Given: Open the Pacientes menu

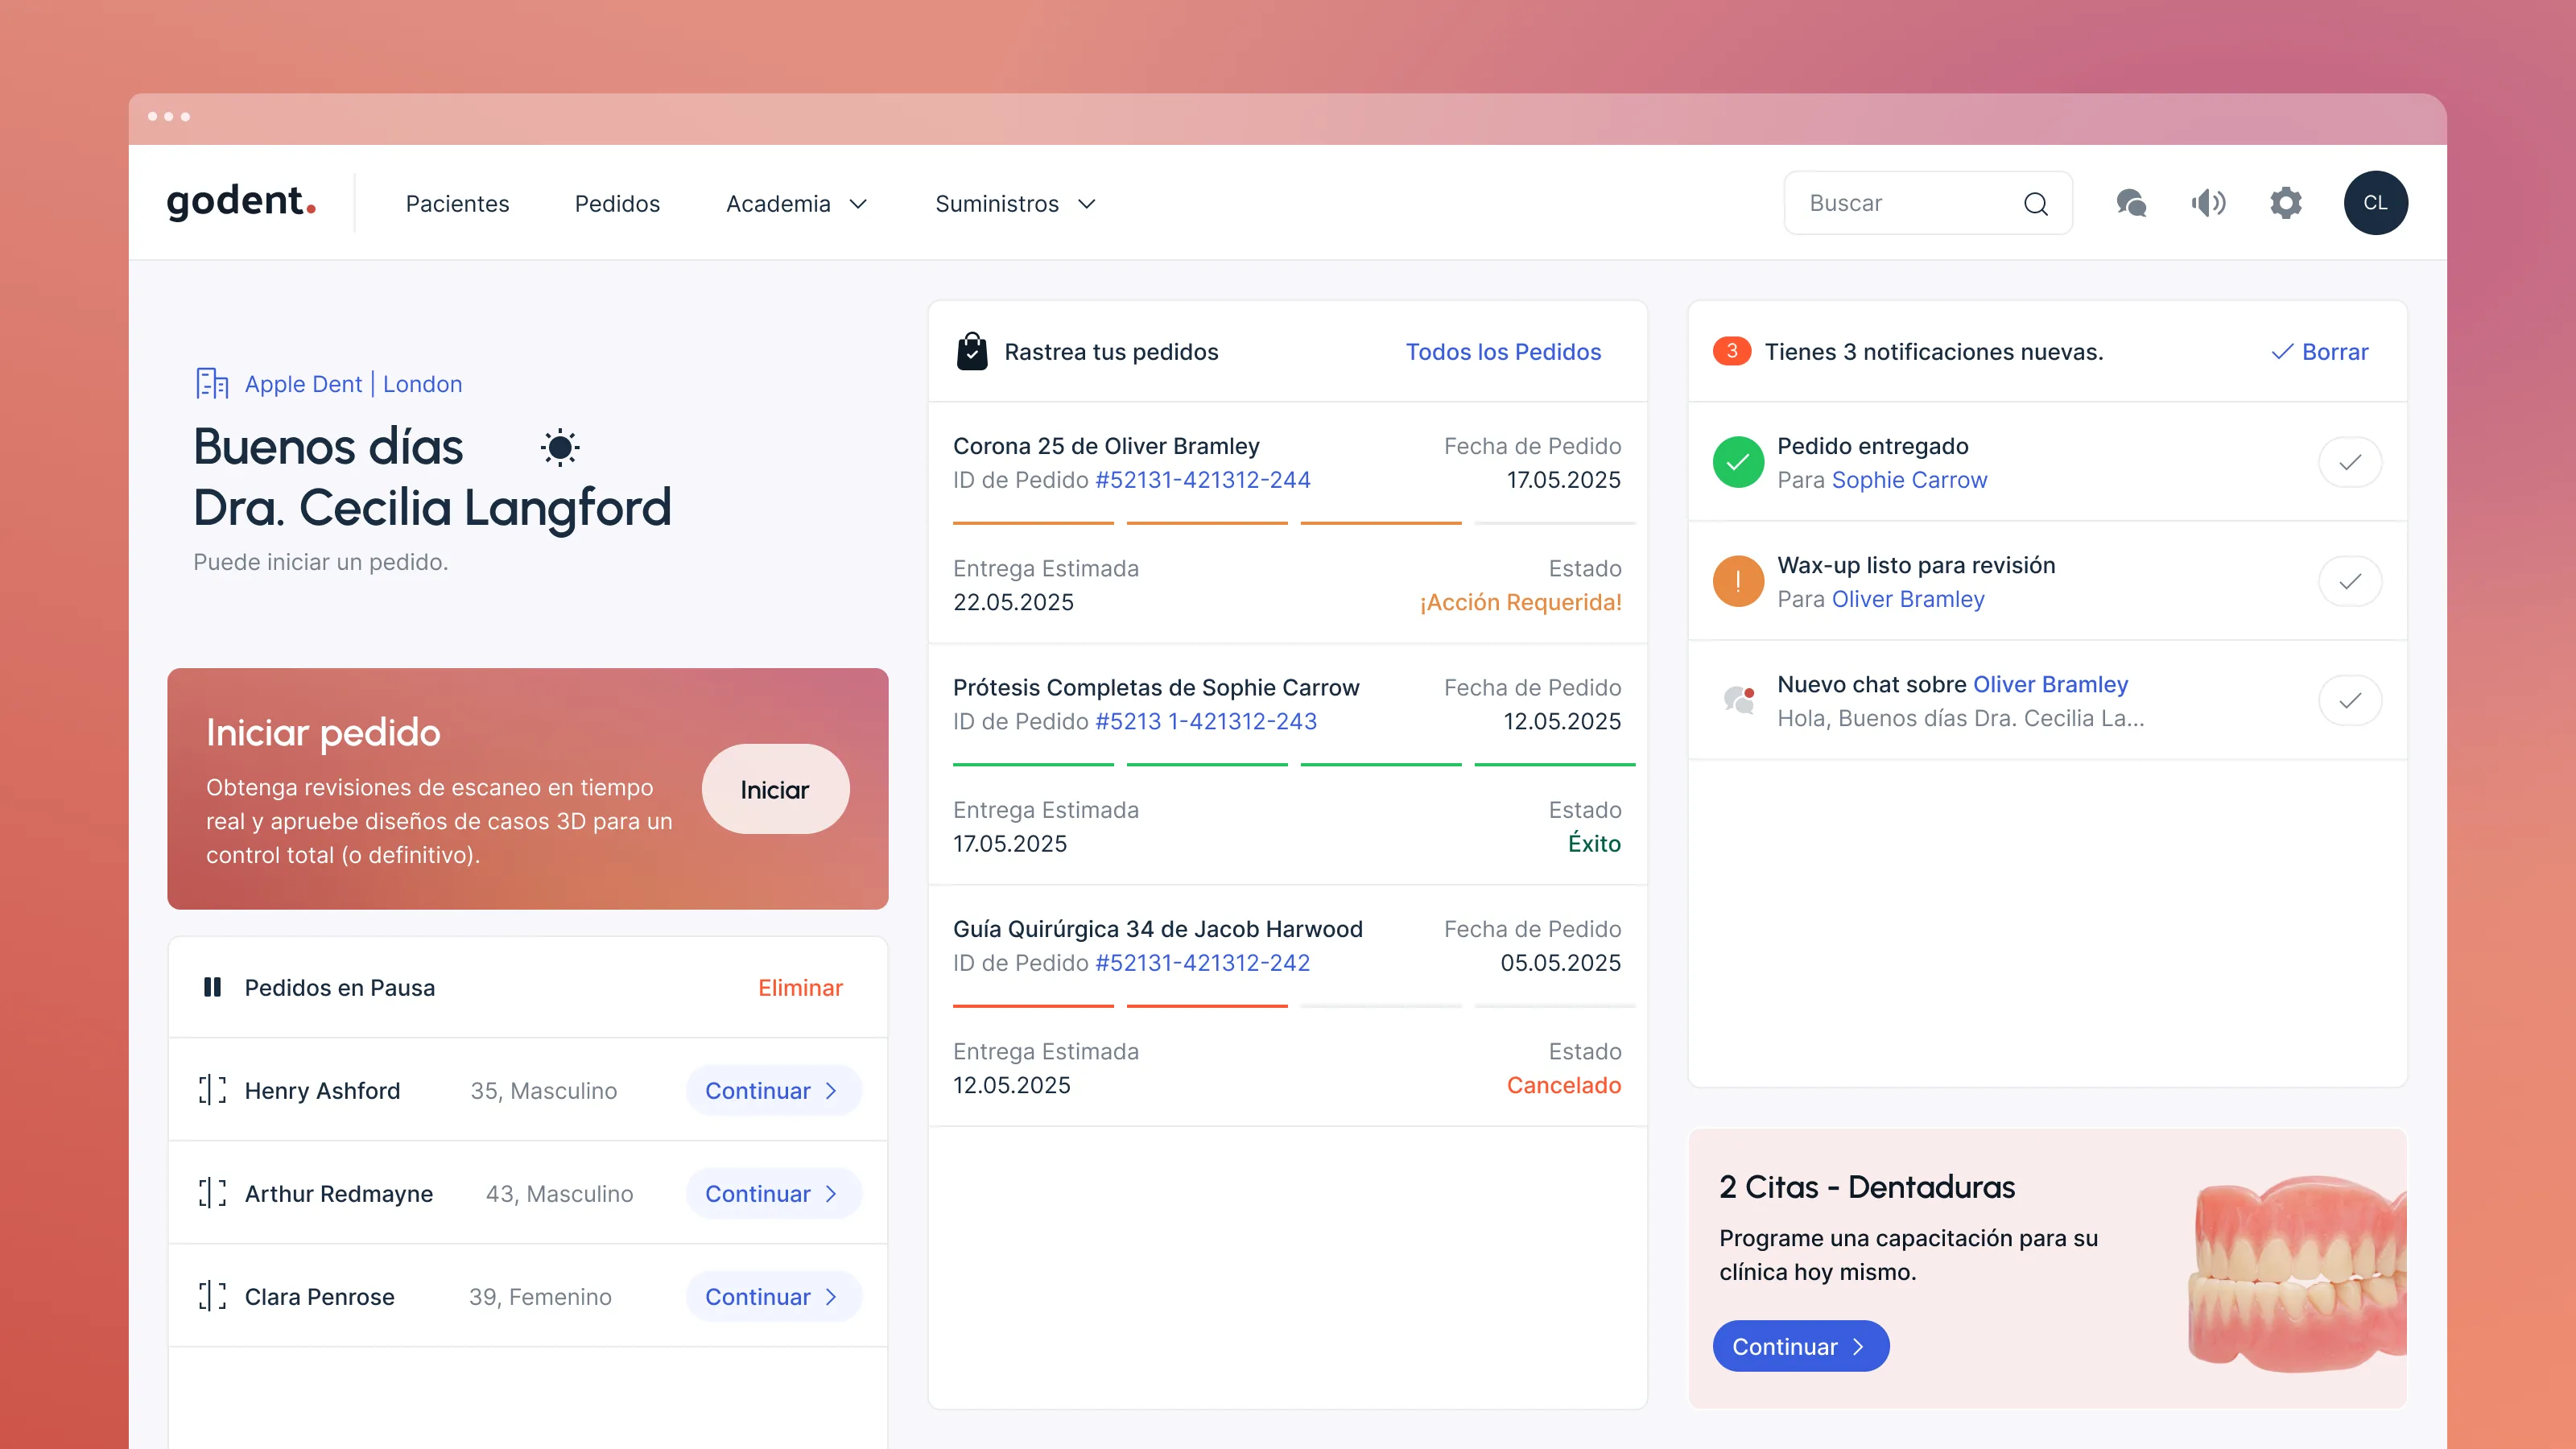Looking at the screenshot, I should 457,204.
